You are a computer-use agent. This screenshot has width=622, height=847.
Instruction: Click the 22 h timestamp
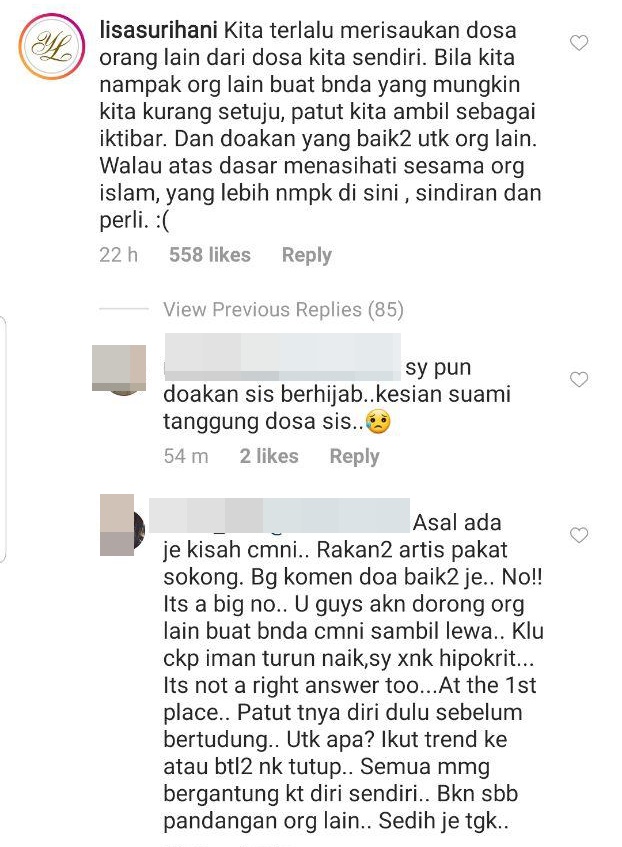118,255
